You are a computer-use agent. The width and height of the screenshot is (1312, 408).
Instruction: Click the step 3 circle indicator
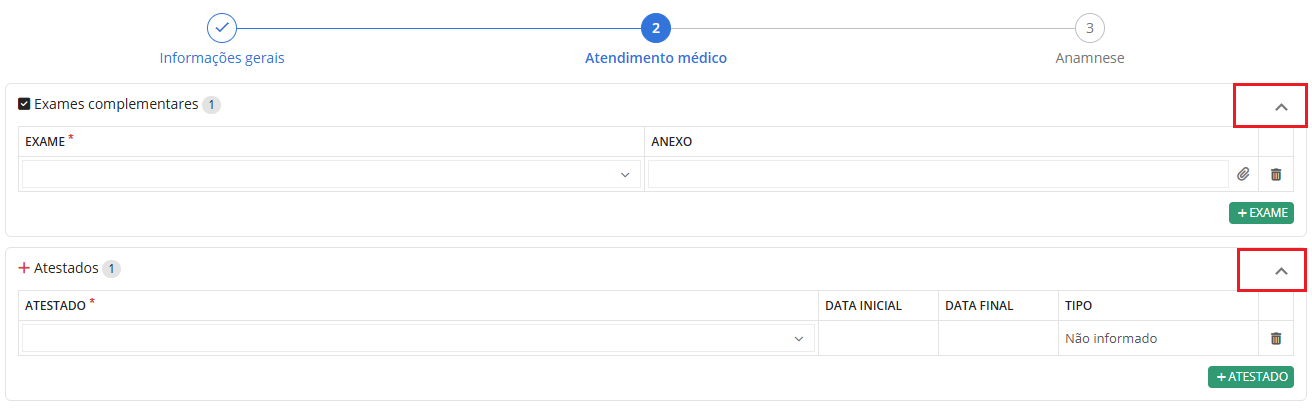tap(1090, 28)
